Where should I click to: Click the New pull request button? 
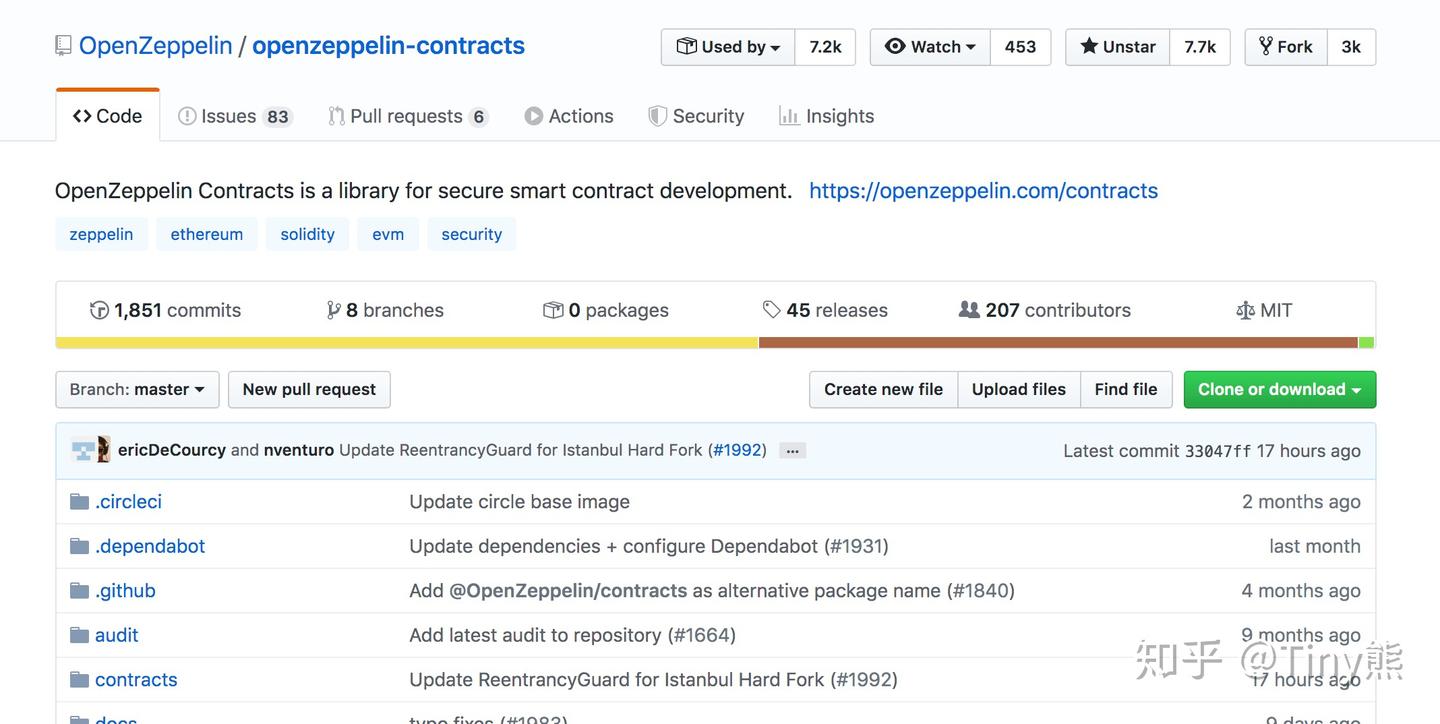tap(309, 390)
